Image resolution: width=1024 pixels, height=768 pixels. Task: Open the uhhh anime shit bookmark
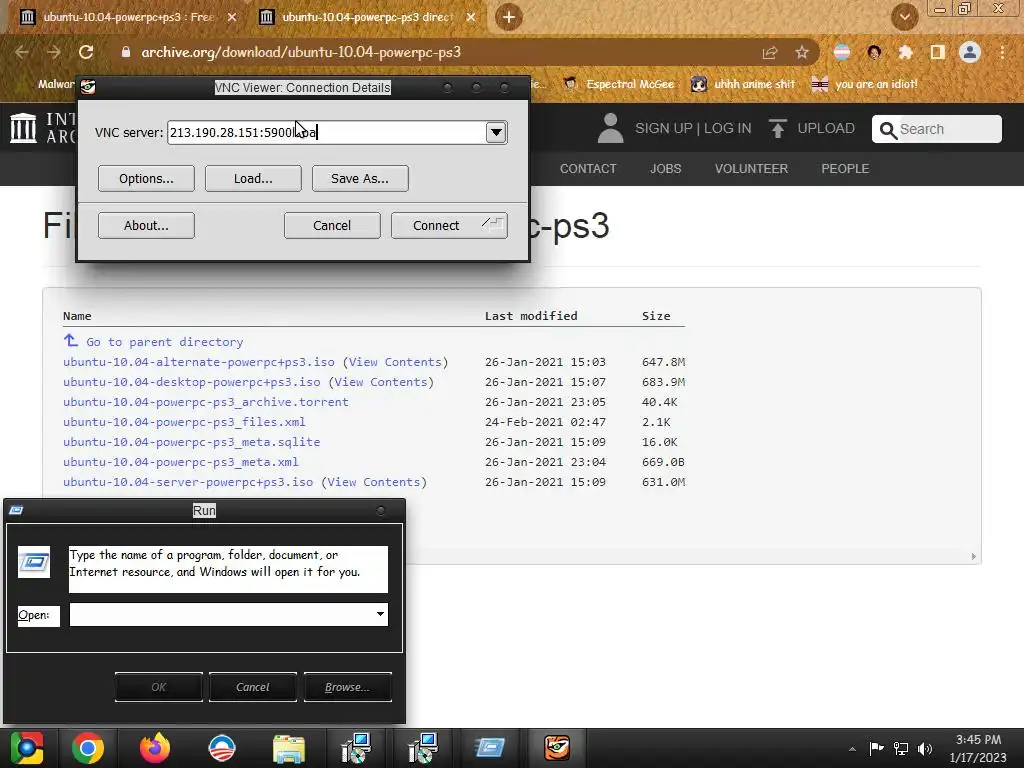coord(743,84)
